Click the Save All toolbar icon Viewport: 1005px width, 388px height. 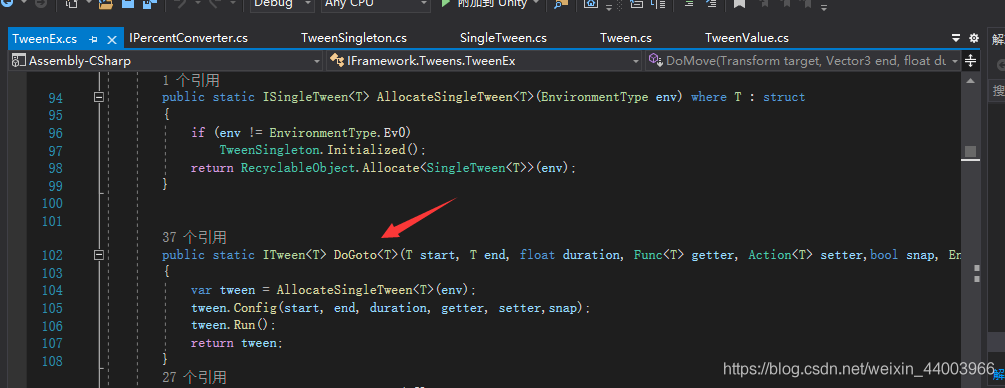pyautogui.click(x=149, y=4)
